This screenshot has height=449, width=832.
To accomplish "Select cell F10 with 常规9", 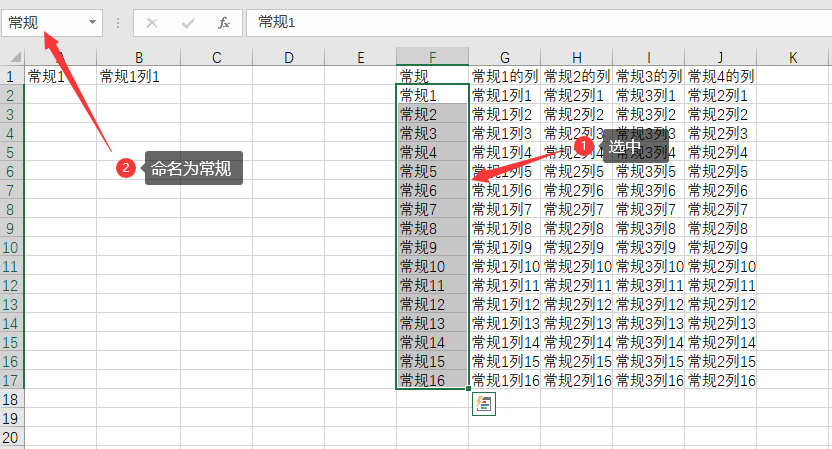I will pyautogui.click(x=432, y=247).
